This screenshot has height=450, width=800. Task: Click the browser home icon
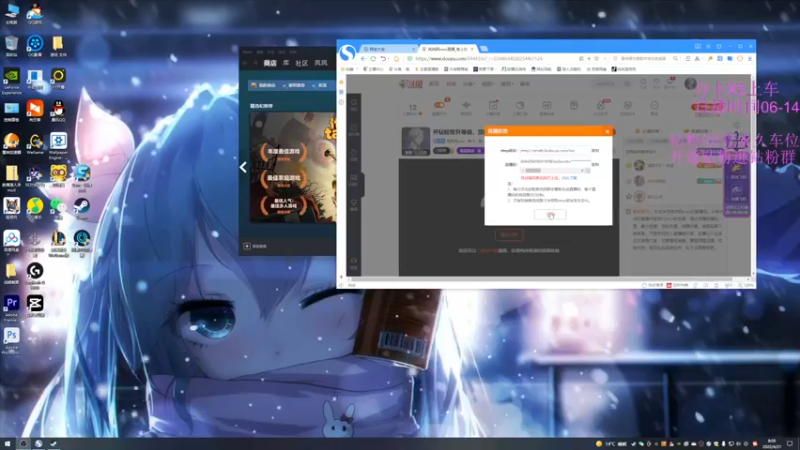coord(396,59)
